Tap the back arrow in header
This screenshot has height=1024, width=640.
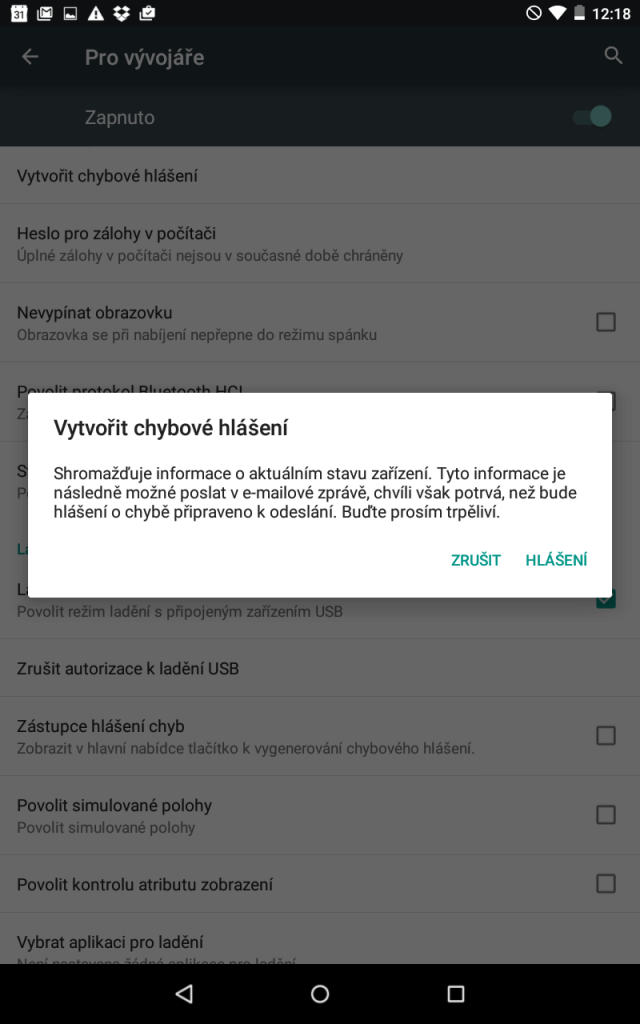pos(30,57)
